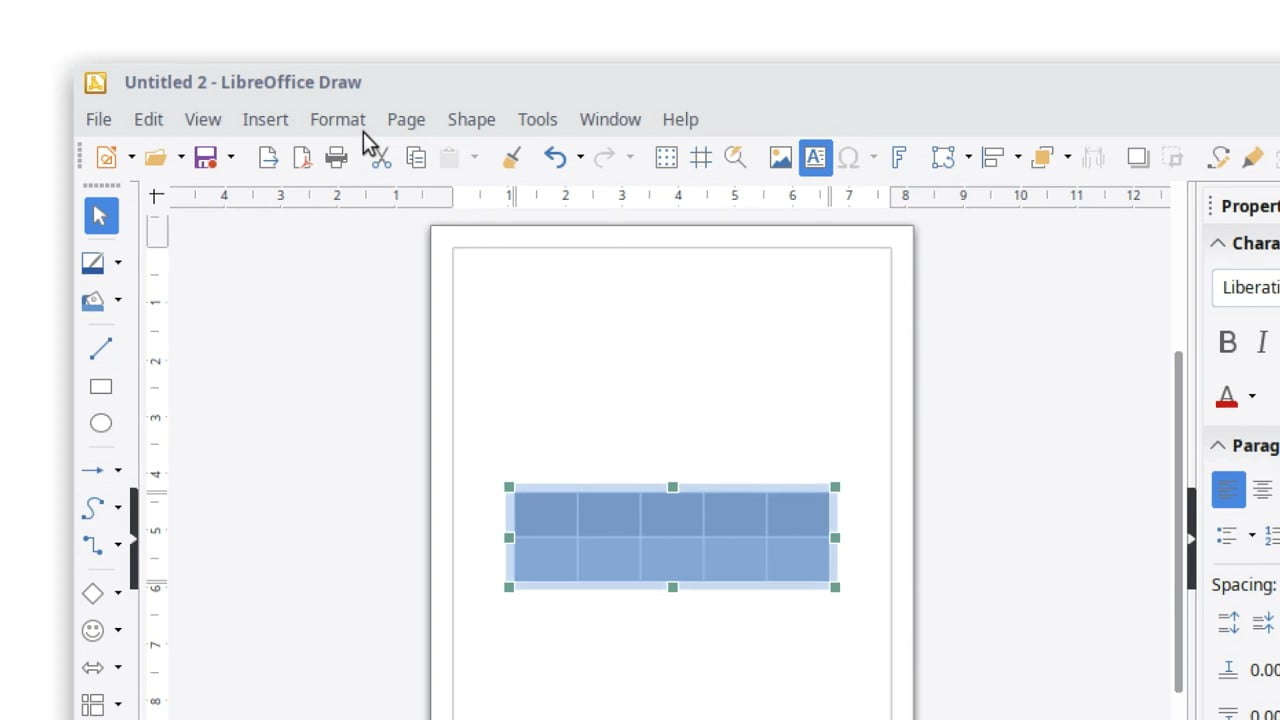Click the New document icon
Image resolution: width=1280 pixels, height=720 pixels.
(x=106, y=157)
